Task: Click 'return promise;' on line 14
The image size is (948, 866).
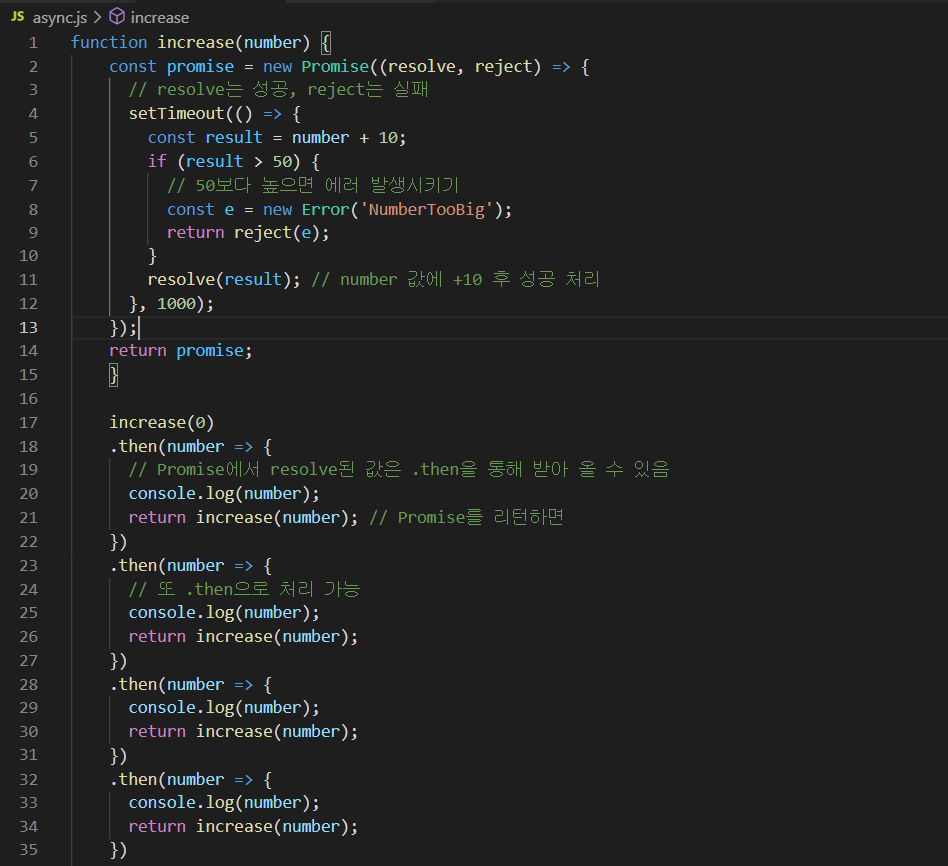Action: pos(180,351)
